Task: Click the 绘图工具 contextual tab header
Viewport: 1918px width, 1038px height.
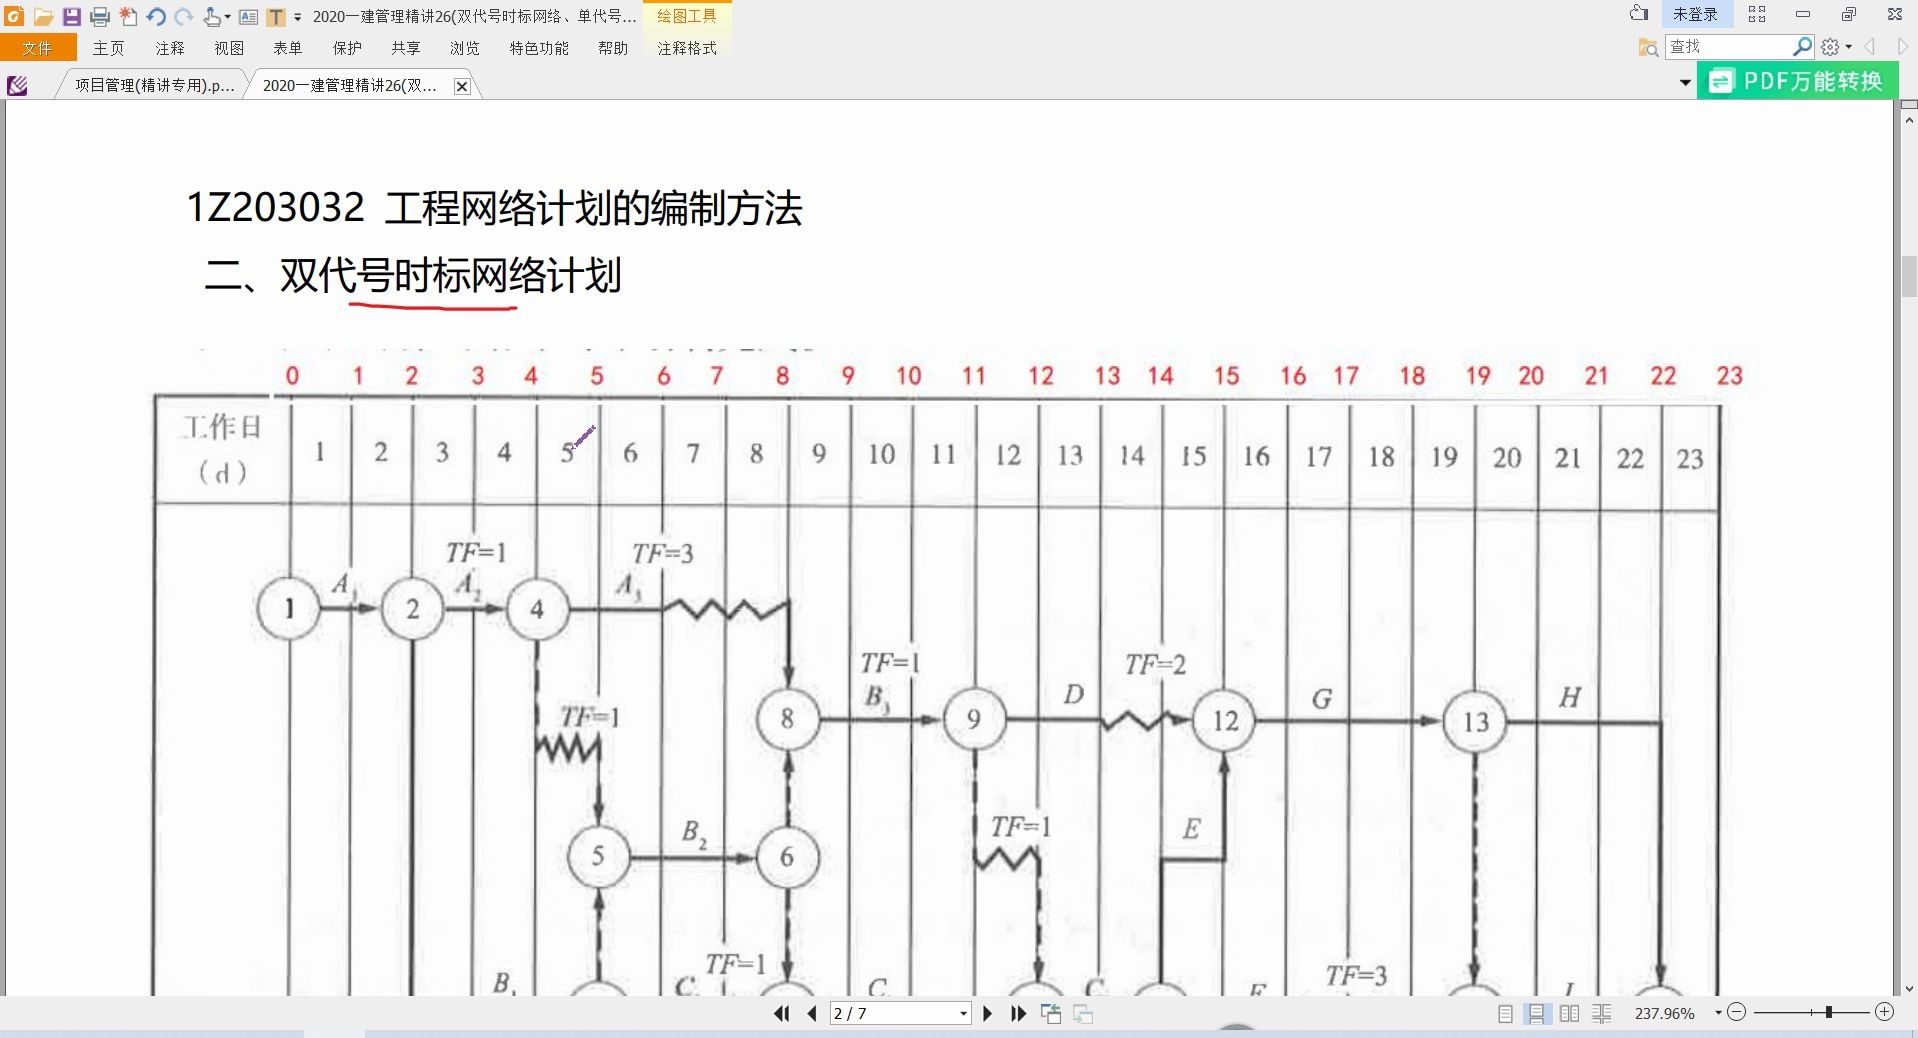Action: click(x=687, y=16)
